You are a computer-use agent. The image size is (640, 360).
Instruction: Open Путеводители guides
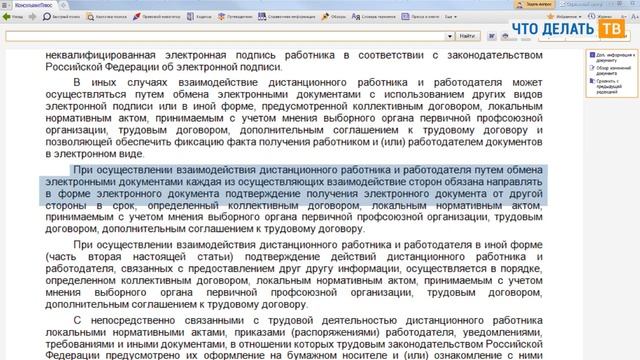click(x=235, y=17)
